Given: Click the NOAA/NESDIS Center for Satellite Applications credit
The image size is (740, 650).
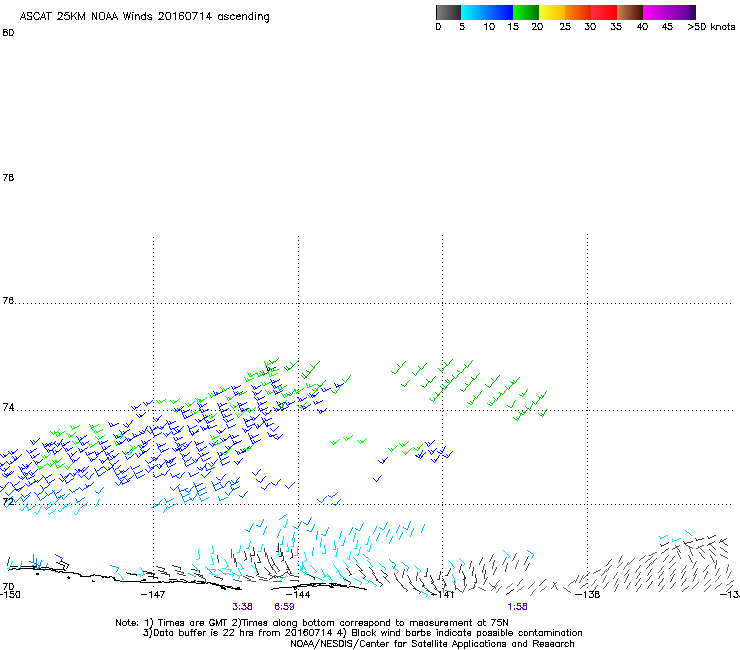Looking at the screenshot, I should point(432,644).
